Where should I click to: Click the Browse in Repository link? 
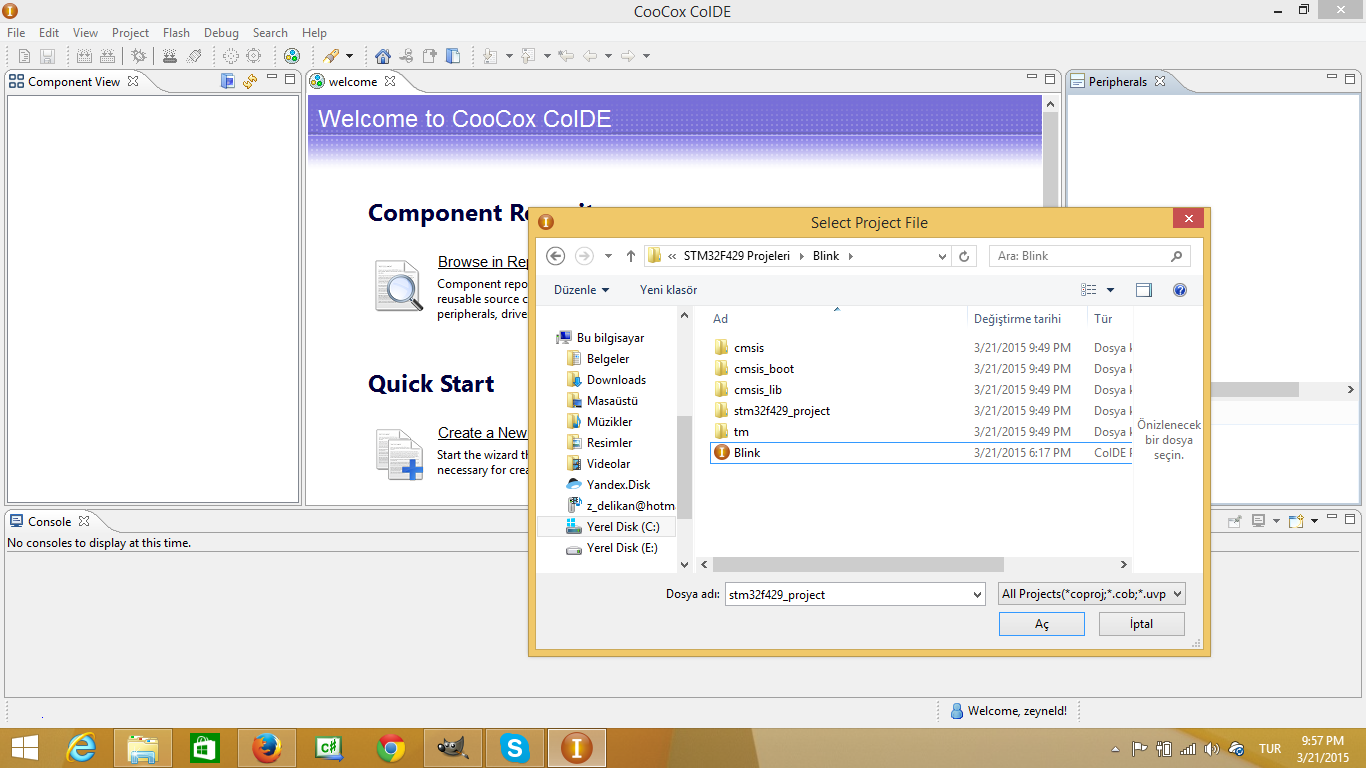pos(483,262)
